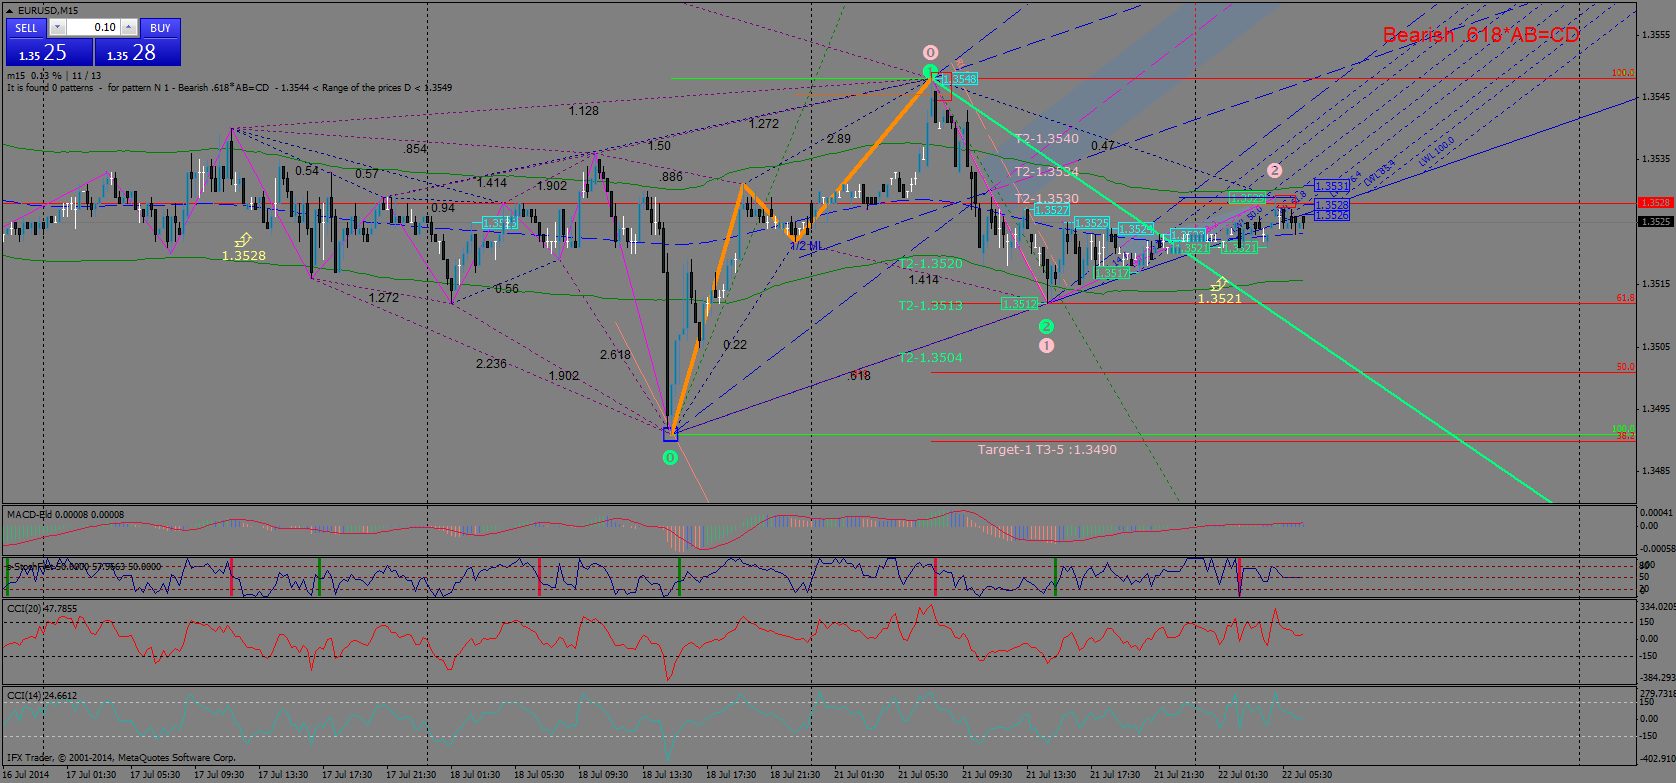This screenshot has width=1676, height=783.
Task: Click the blue 1.3531 price box
Action: [x=1331, y=186]
